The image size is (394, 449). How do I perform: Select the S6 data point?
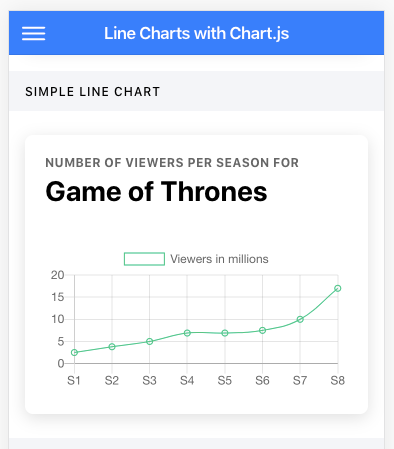263,330
